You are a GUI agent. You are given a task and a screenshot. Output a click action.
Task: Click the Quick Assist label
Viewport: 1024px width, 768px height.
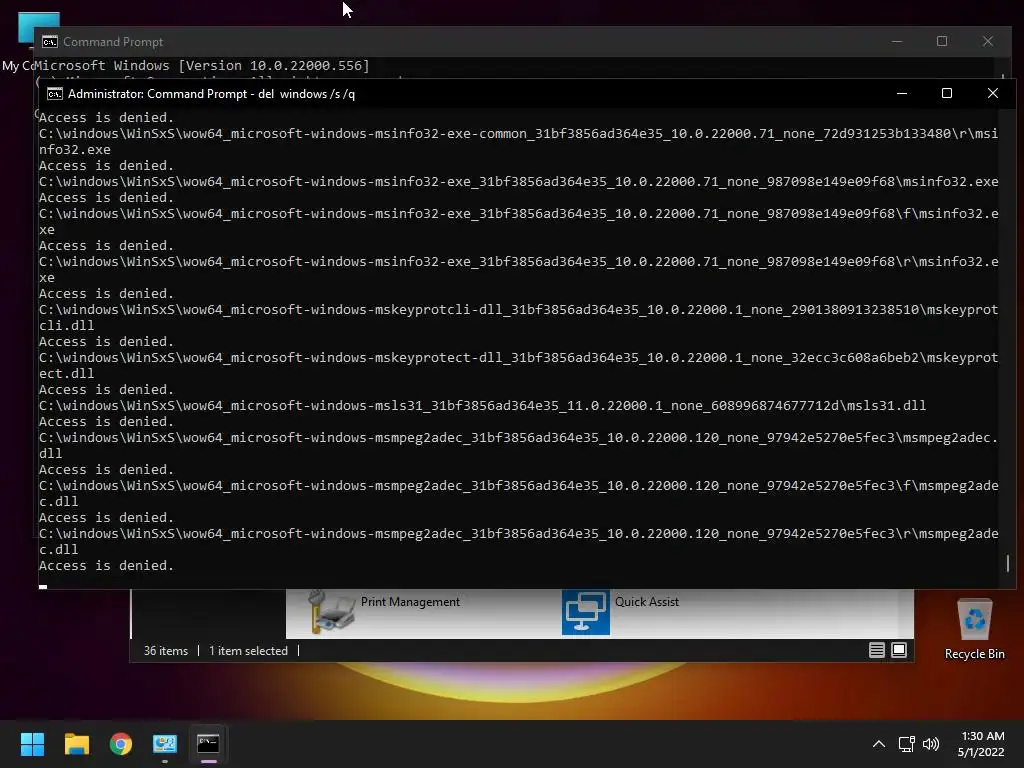tap(647, 601)
